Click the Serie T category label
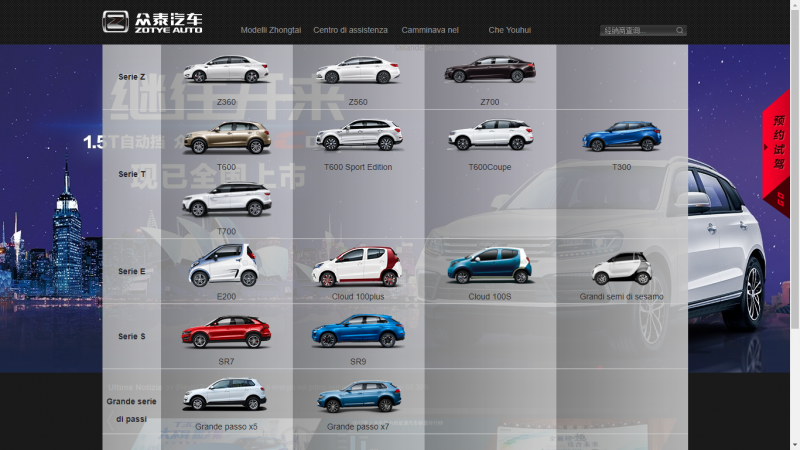 132,174
